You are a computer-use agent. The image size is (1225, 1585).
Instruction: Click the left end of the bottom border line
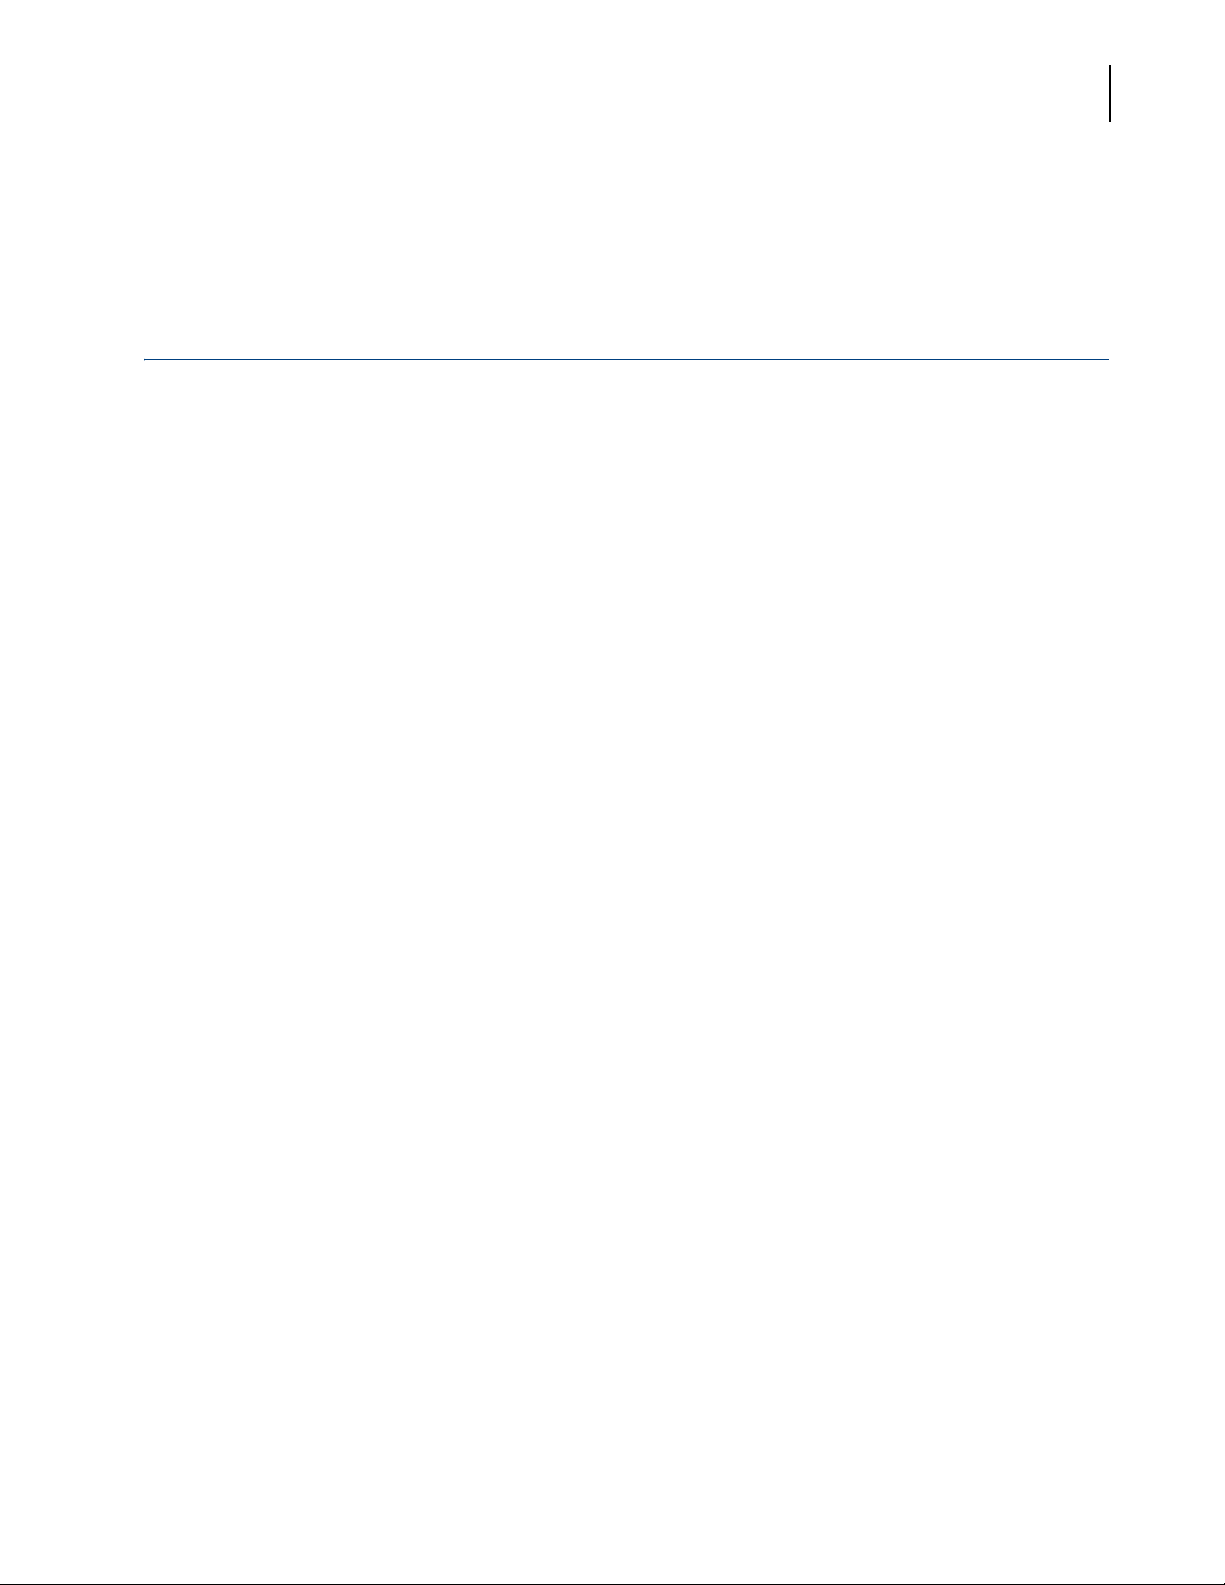pyautogui.click(x=2, y=1584)
